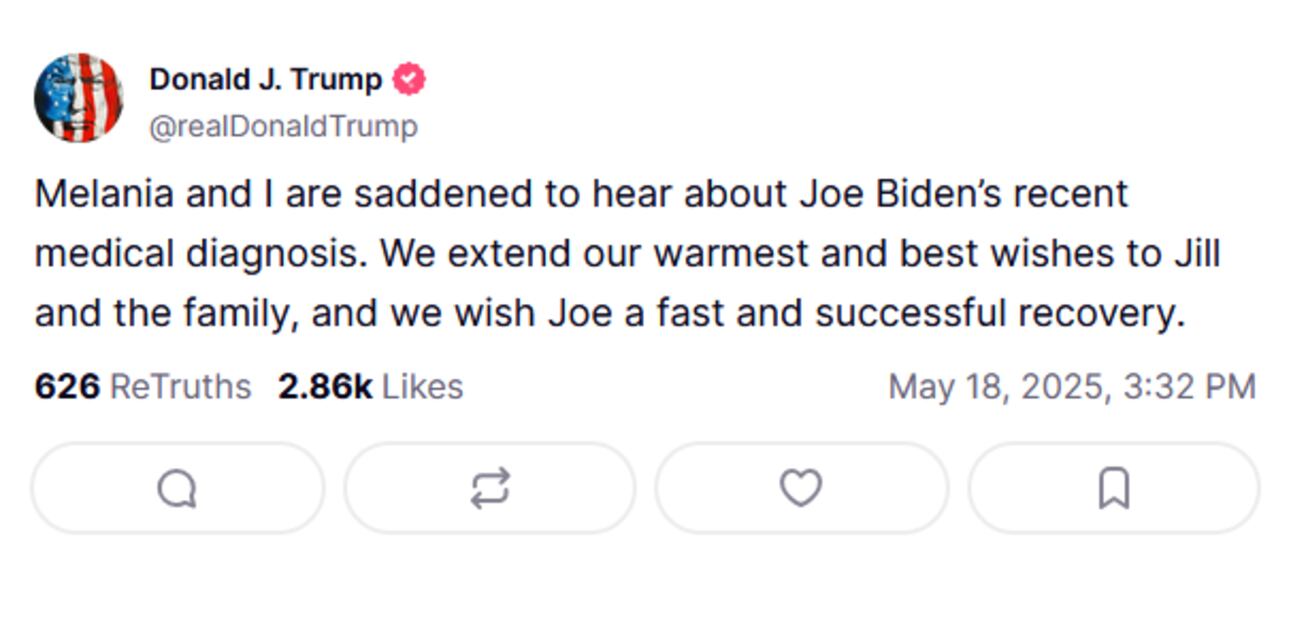Open the flag-themed profile avatar
This screenshot has width=1291, height=620.
(78, 98)
